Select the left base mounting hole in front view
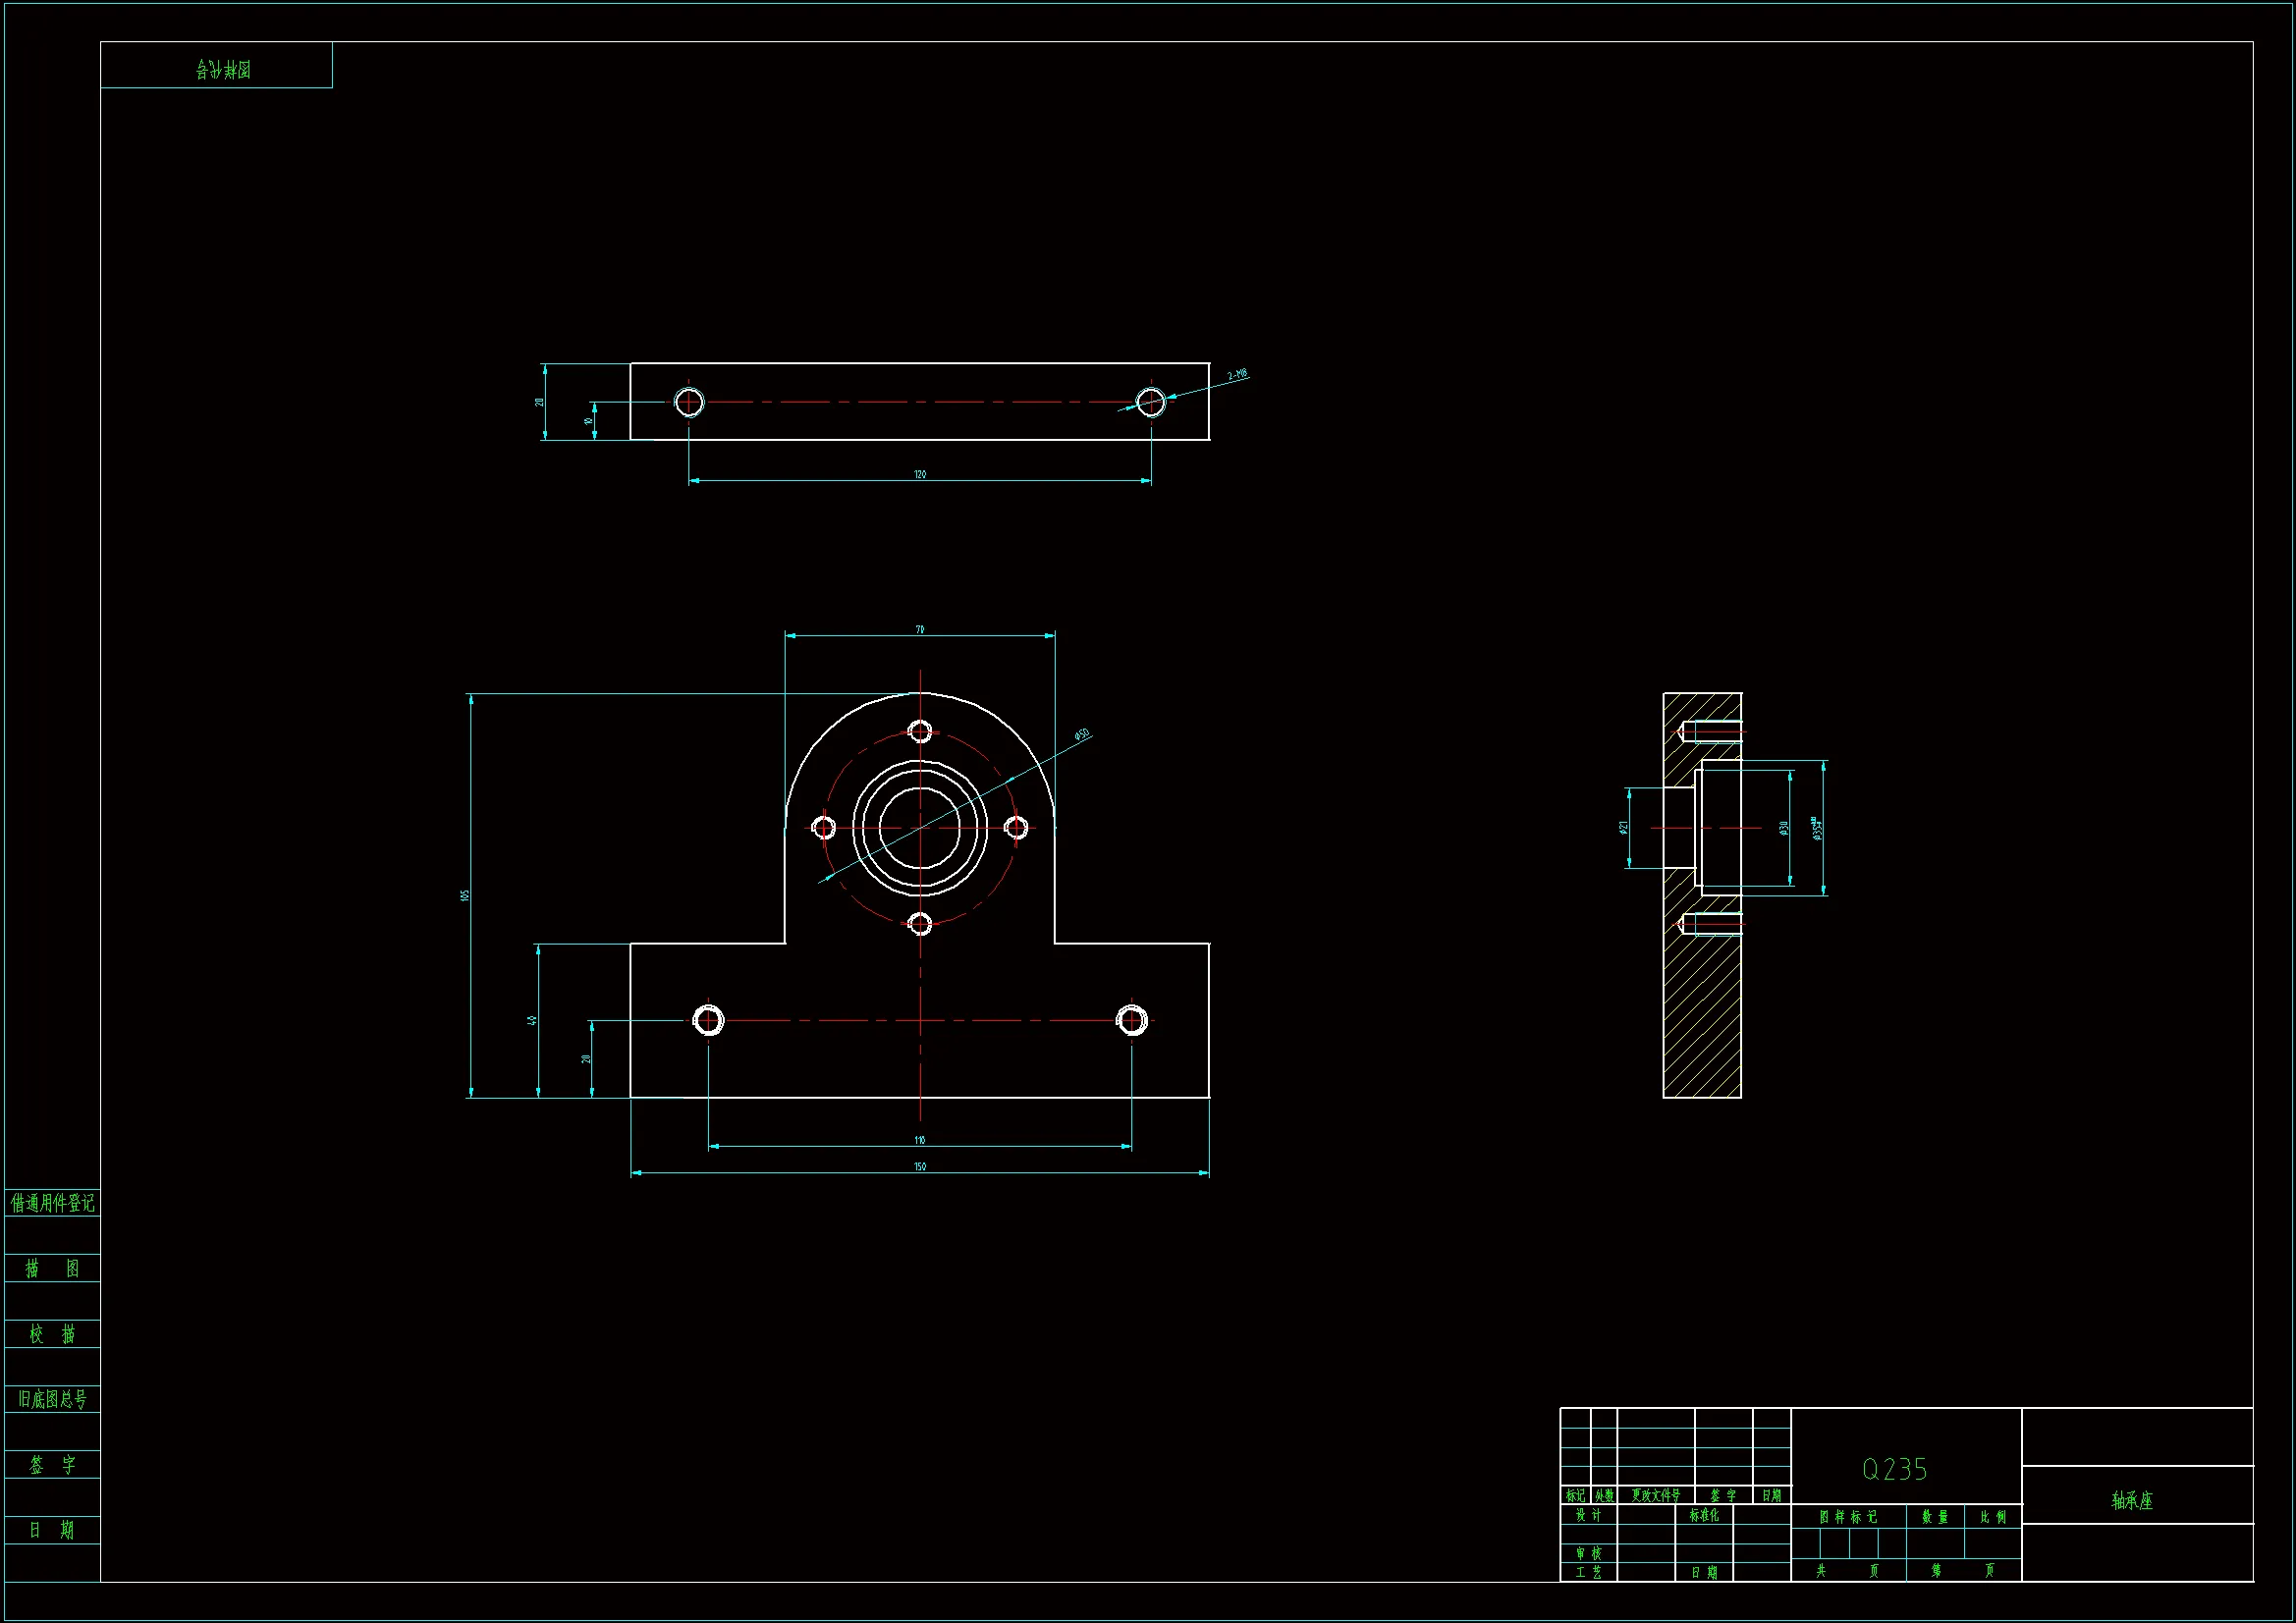 tap(708, 1021)
